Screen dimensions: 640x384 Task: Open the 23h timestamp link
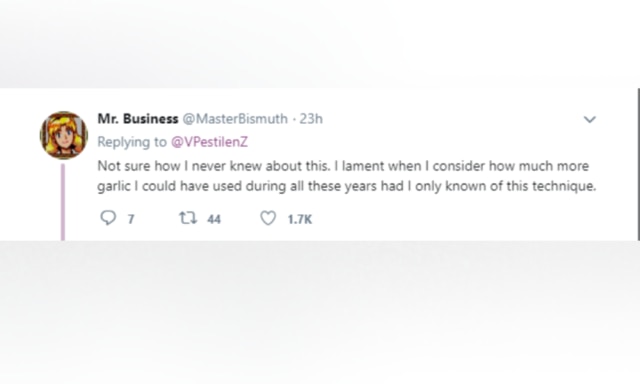[311, 119]
